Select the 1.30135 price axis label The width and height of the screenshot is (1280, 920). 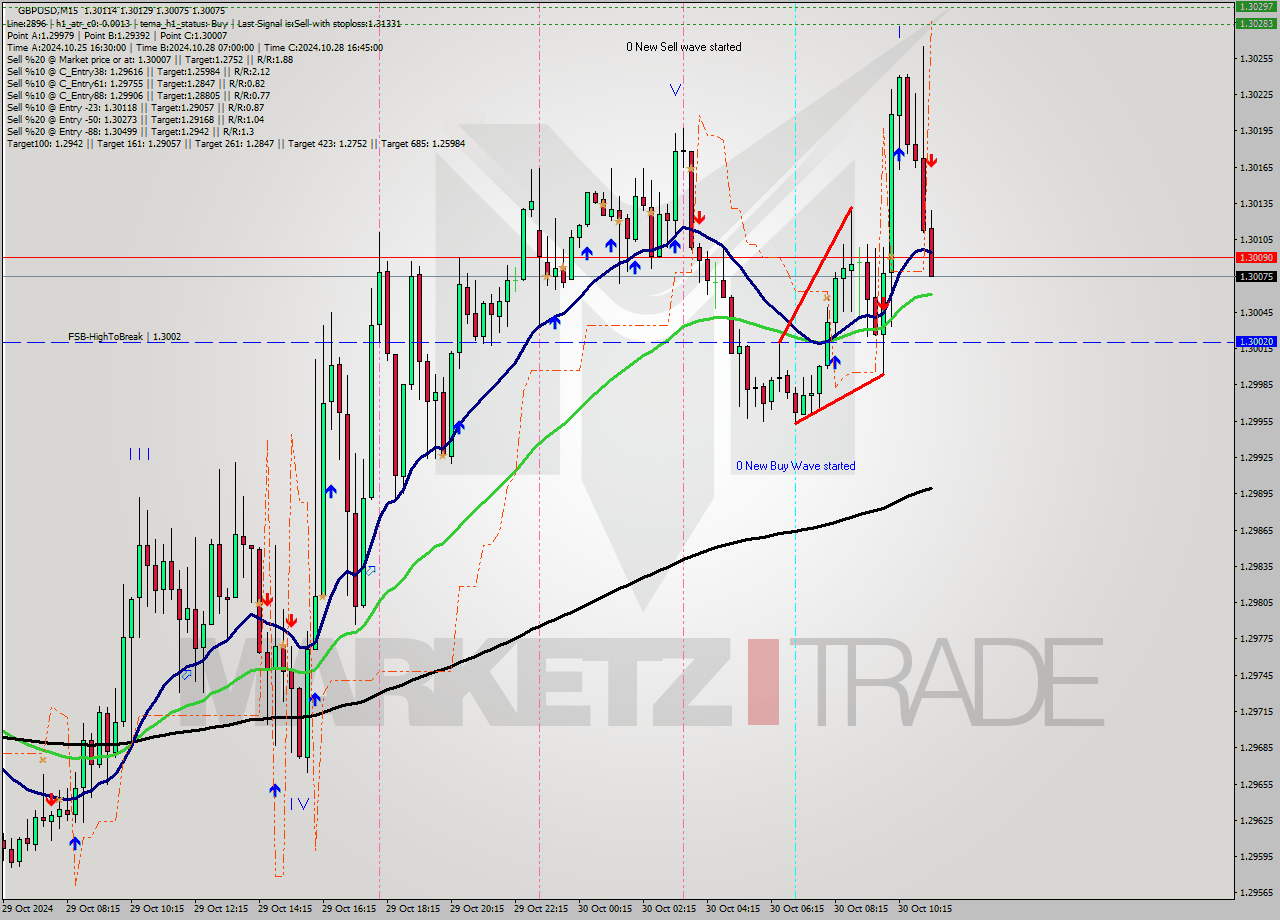(1256, 203)
